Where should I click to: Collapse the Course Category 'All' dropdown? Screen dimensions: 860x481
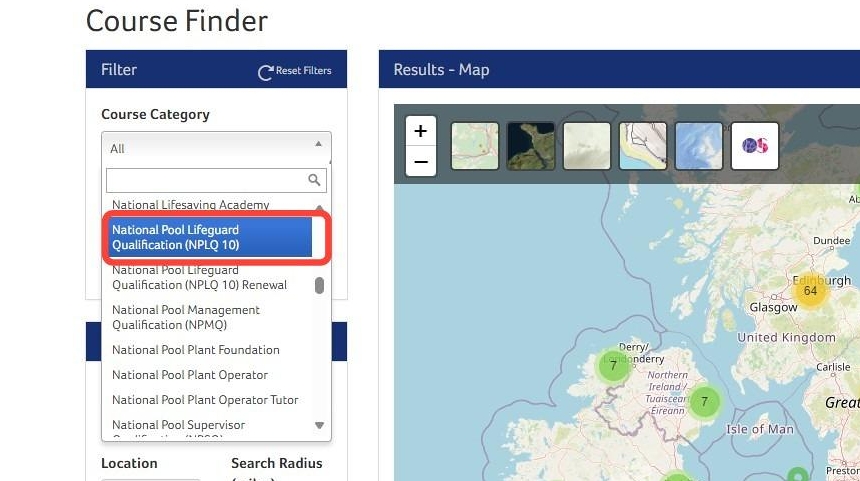[x=216, y=148]
